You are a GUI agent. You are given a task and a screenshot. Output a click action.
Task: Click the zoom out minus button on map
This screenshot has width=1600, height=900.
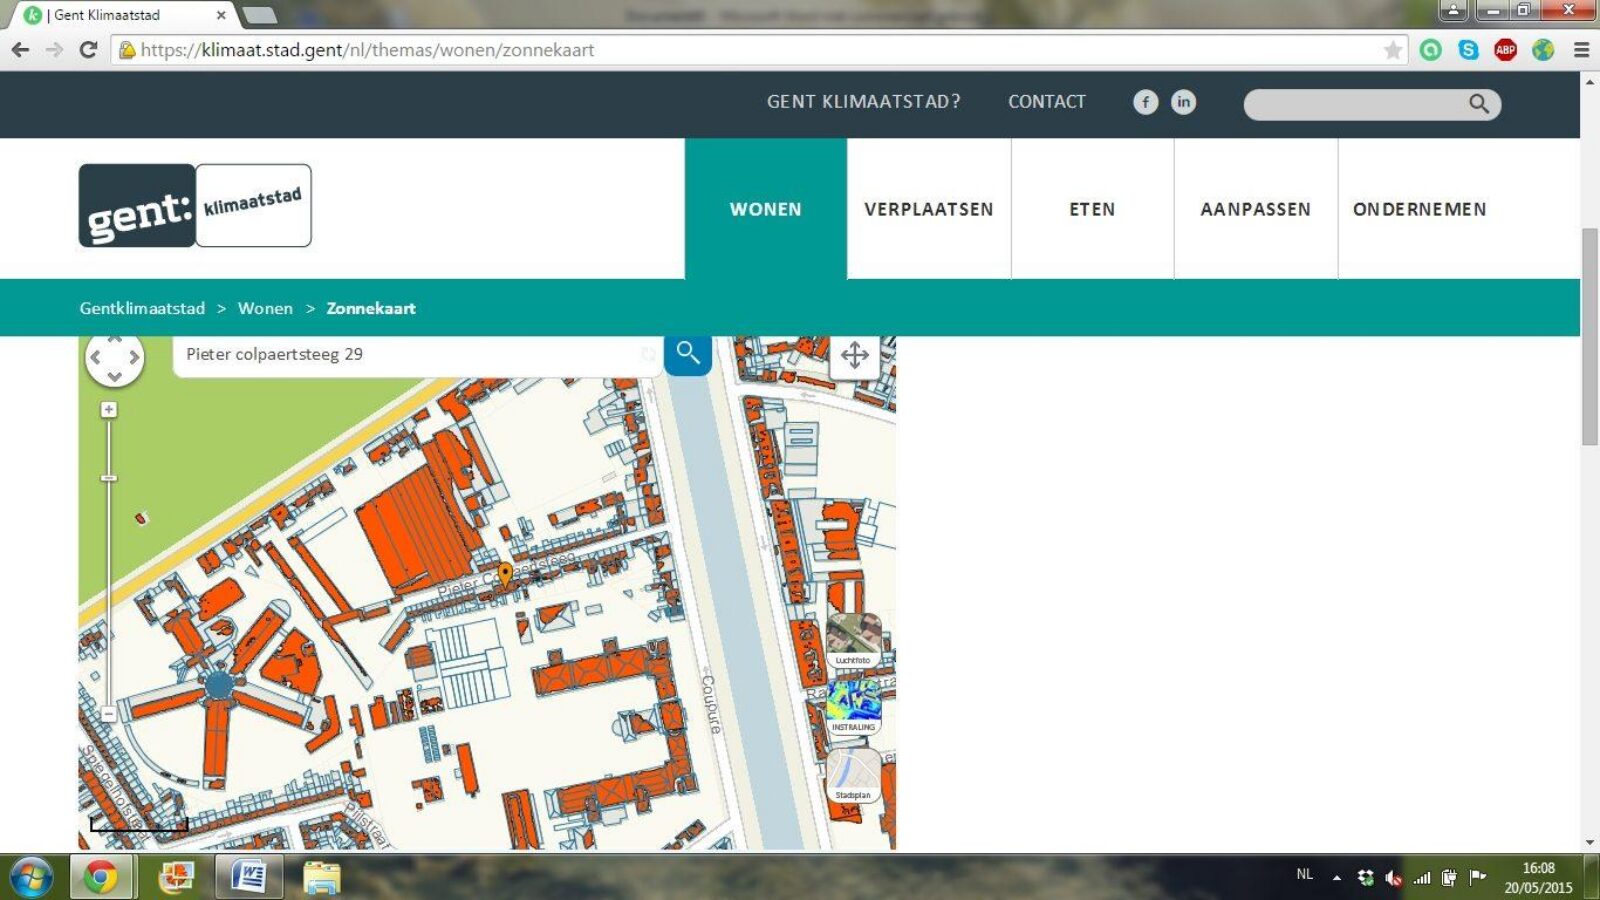109,714
